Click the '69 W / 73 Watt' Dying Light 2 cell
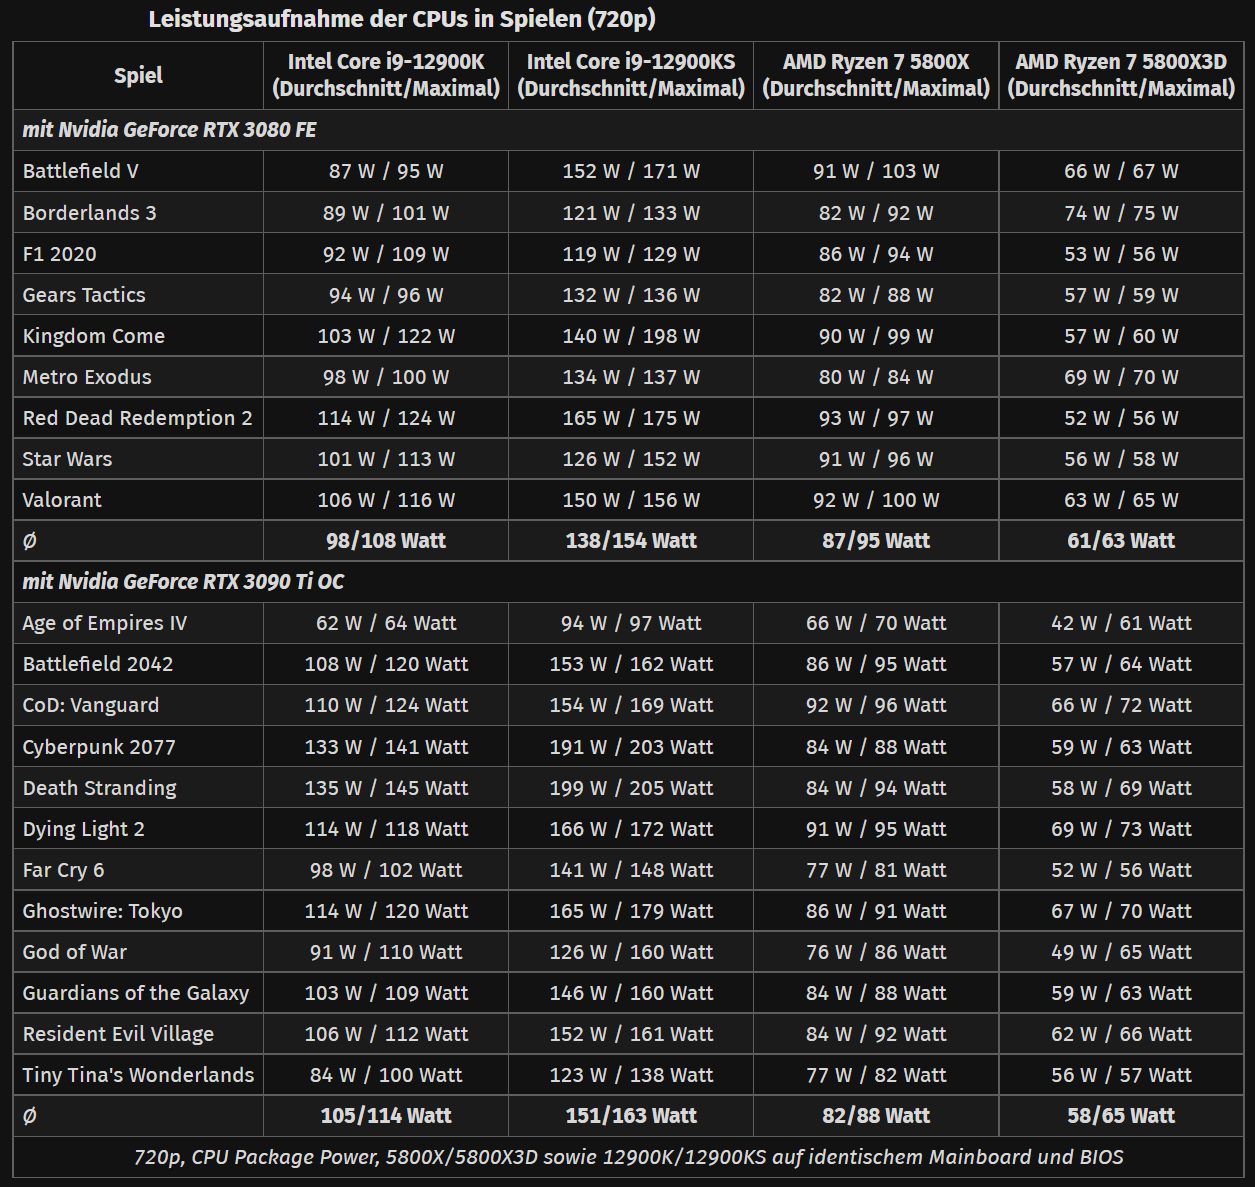 [1121, 829]
